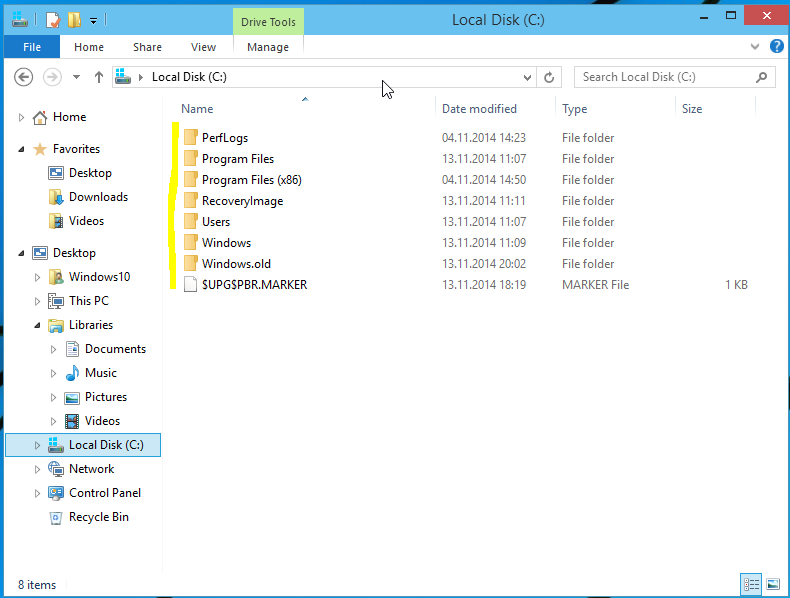790x598 pixels.
Task: Collapse the Libraries node
Action: pyautogui.click(x=37, y=325)
